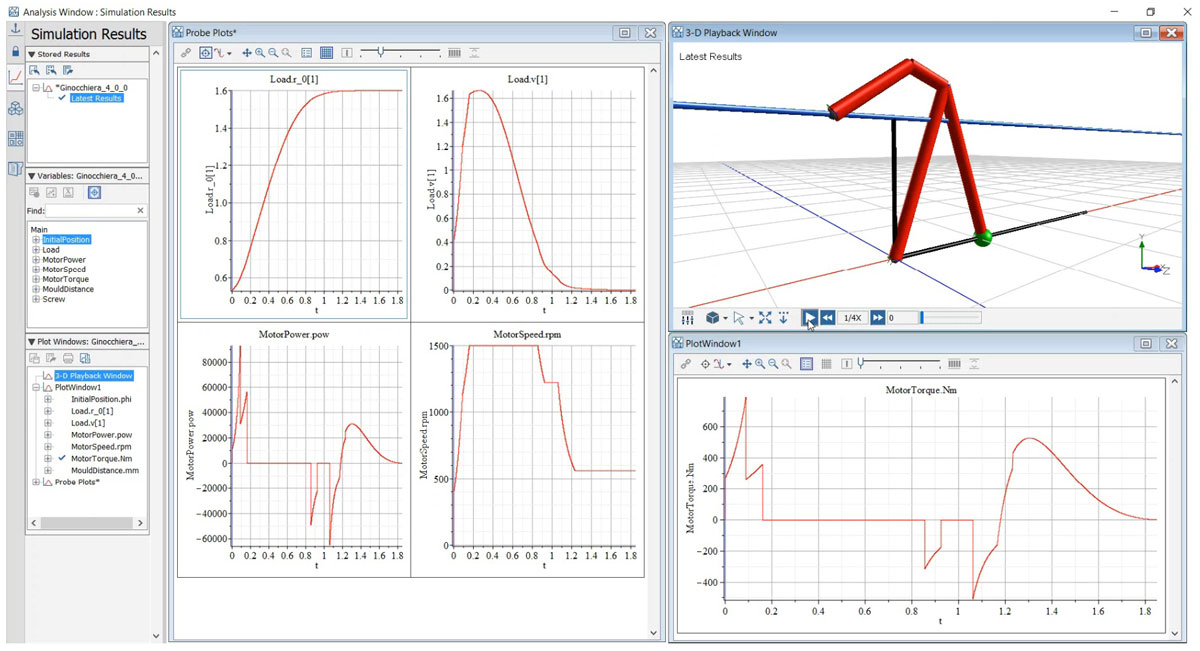Image resolution: width=1200 pixels, height=651 pixels.
Task: Select pan tool in PlotWindow1 toolbar
Action: click(x=747, y=364)
